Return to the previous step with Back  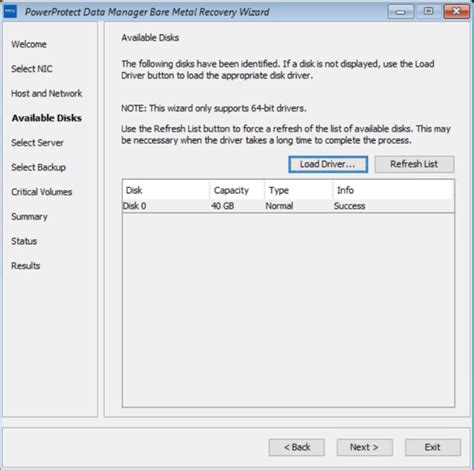(x=297, y=447)
